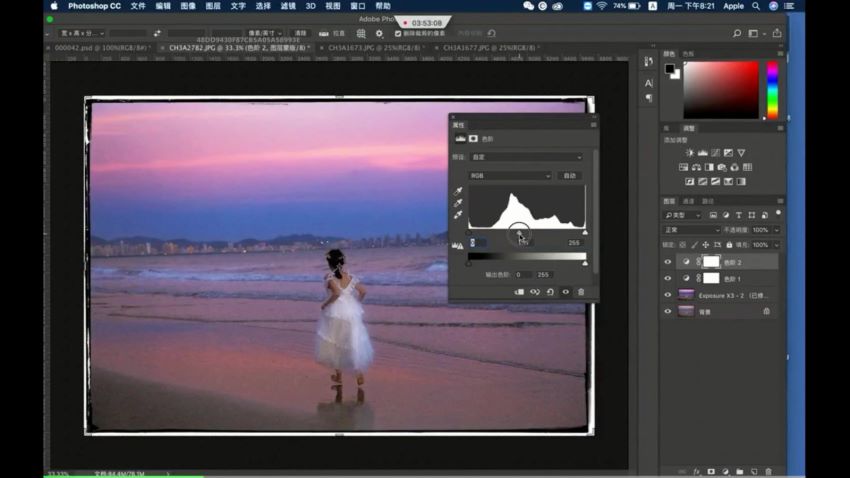This screenshot has width=850, height=478.
Task: Add a Brightness/Contrast adjustment
Action: pos(690,153)
